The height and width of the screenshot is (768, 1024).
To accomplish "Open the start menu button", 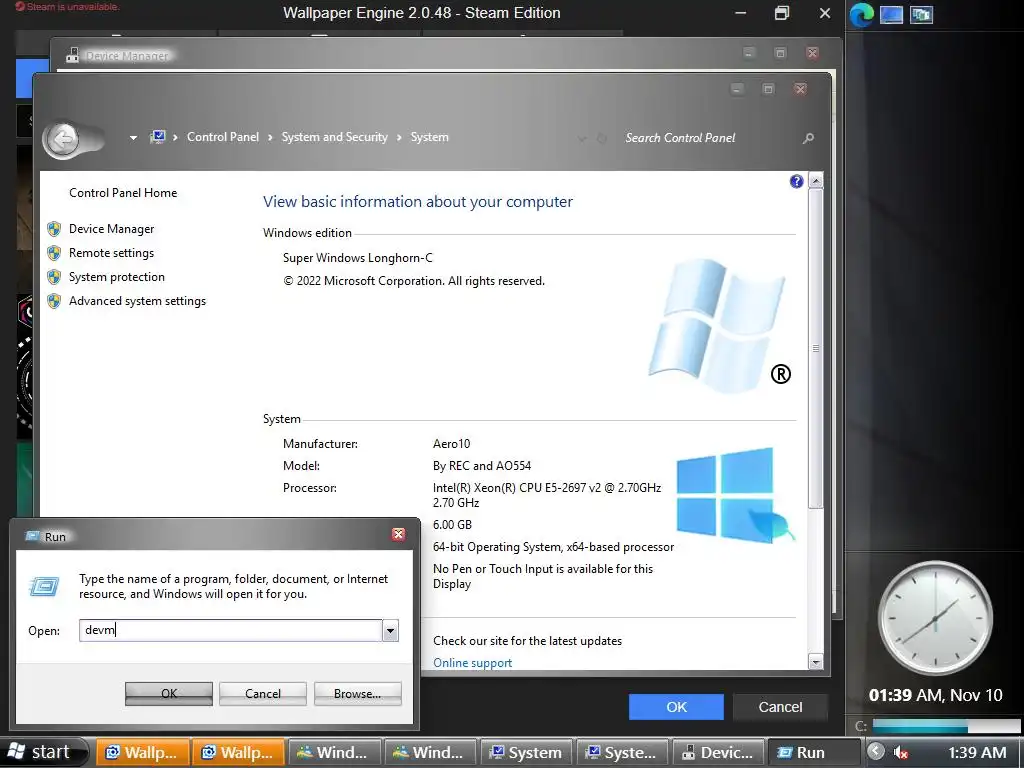I will 44,752.
